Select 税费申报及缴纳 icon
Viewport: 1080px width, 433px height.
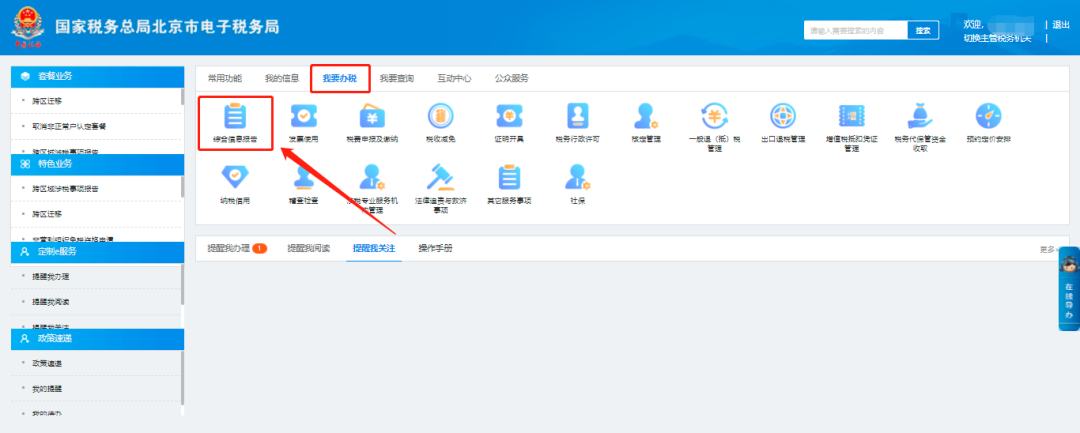tap(372, 116)
